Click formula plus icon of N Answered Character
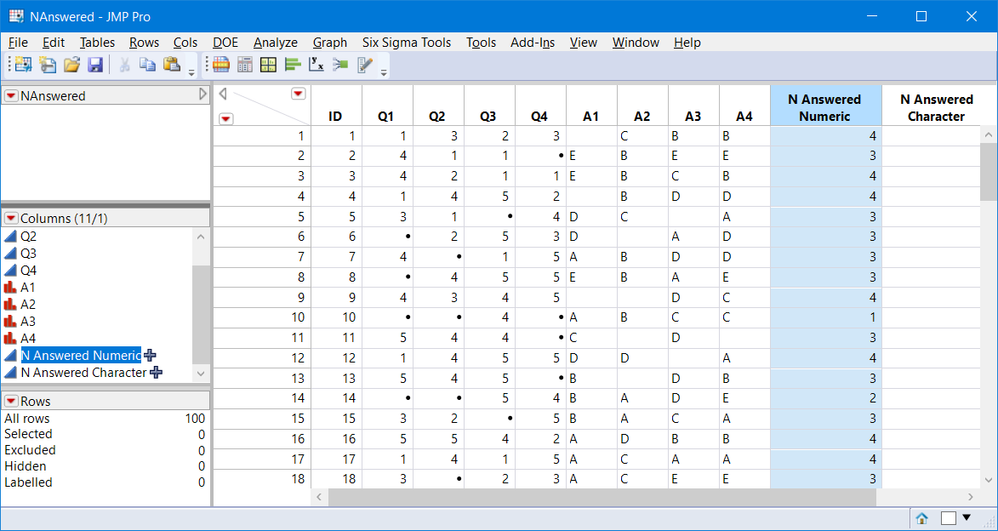The width and height of the screenshot is (998, 531). [155, 372]
